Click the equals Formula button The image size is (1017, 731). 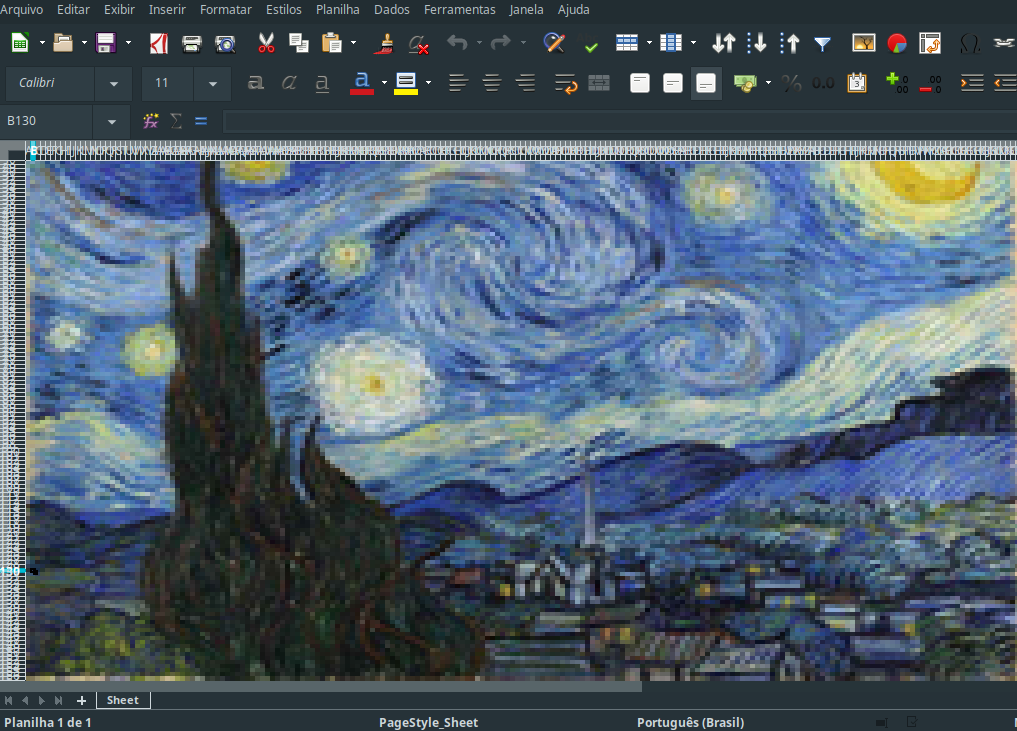(x=201, y=121)
